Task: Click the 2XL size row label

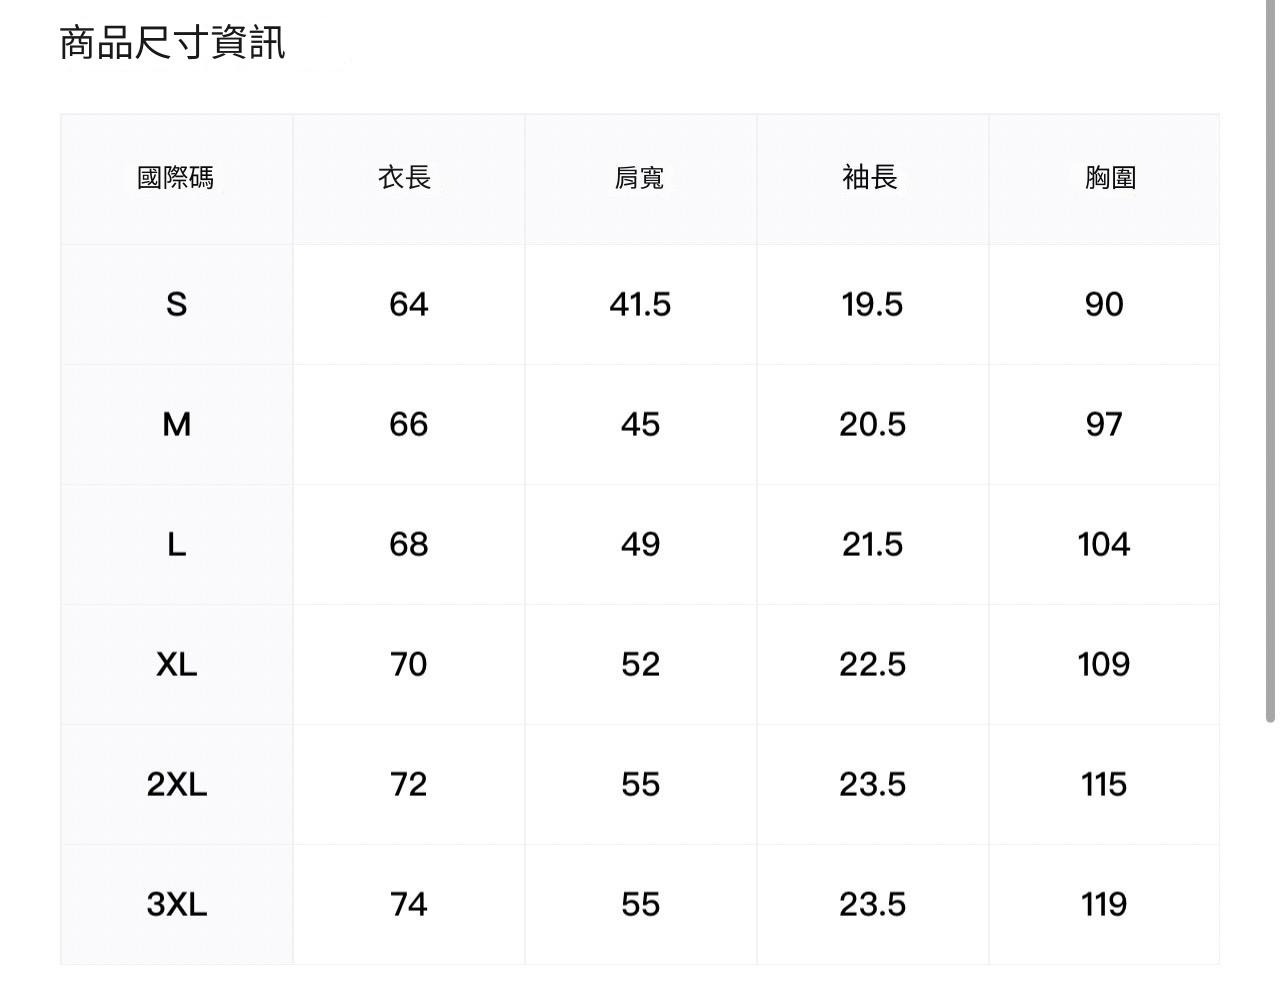Action: [x=176, y=784]
